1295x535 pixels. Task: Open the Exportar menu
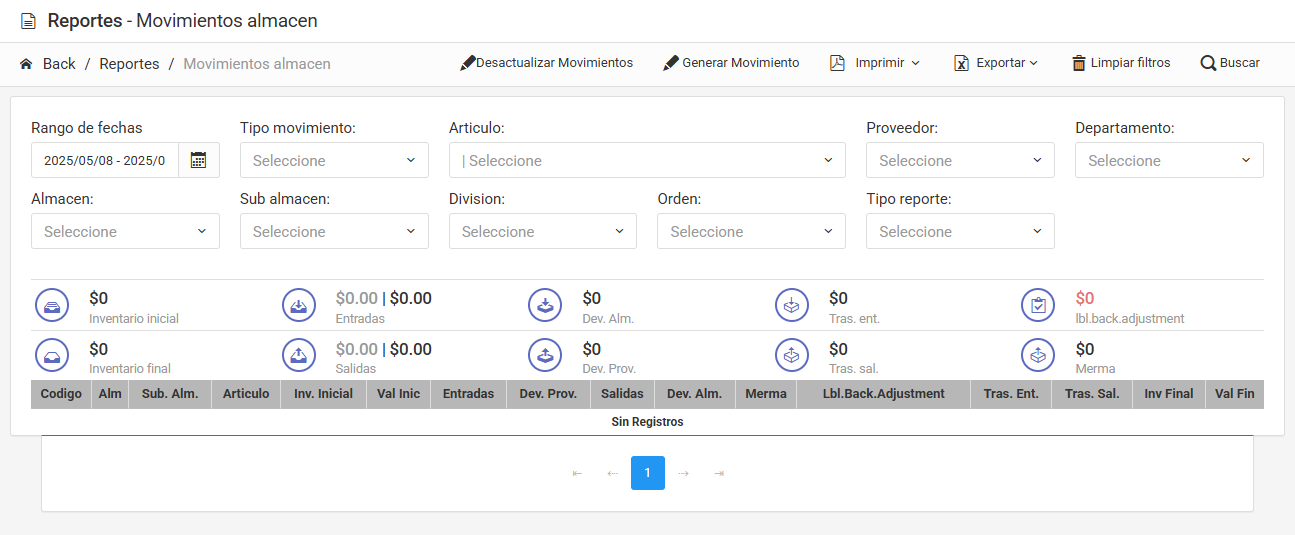pos(996,63)
